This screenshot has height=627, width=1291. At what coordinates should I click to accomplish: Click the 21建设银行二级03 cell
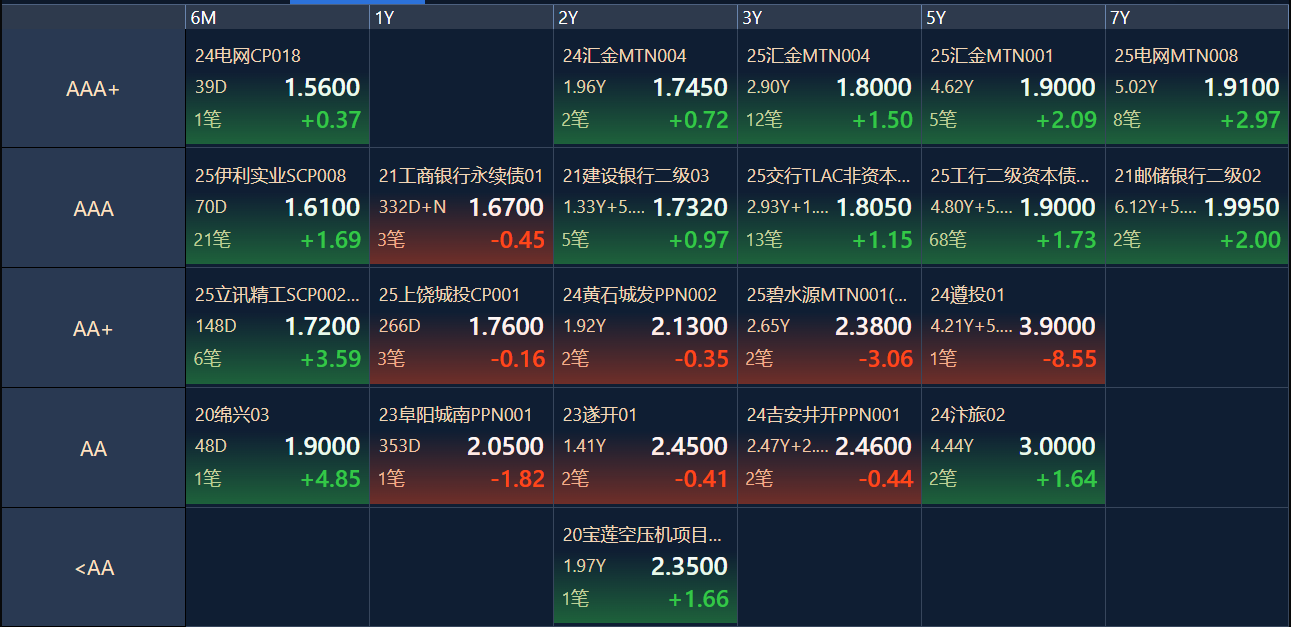pos(645,207)
